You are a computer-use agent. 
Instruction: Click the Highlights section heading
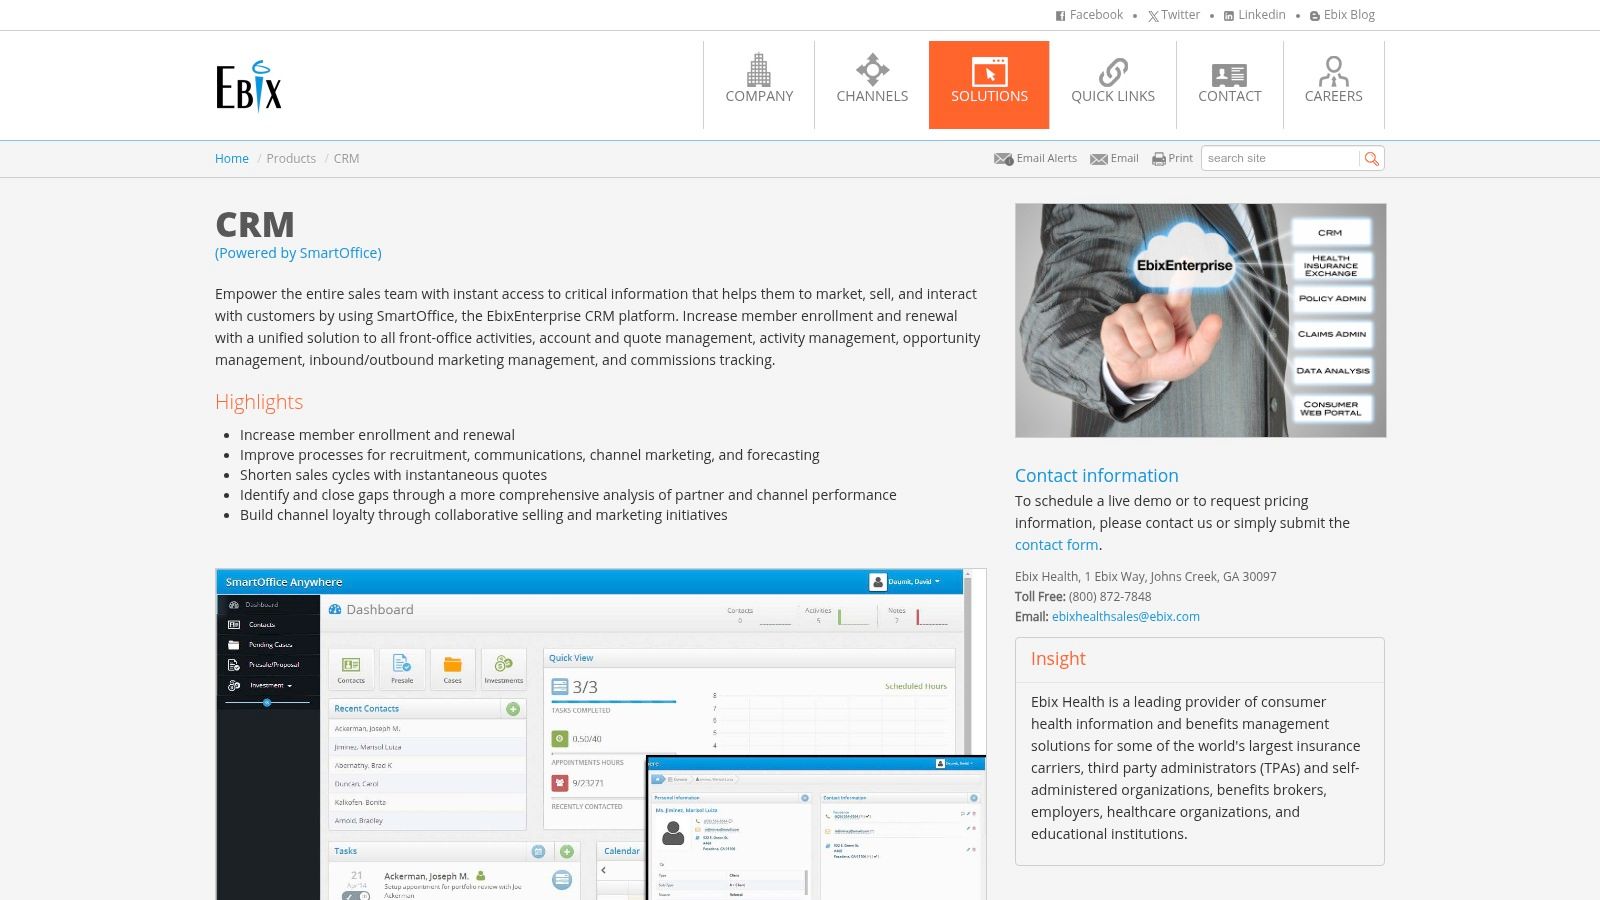point(259,402)
